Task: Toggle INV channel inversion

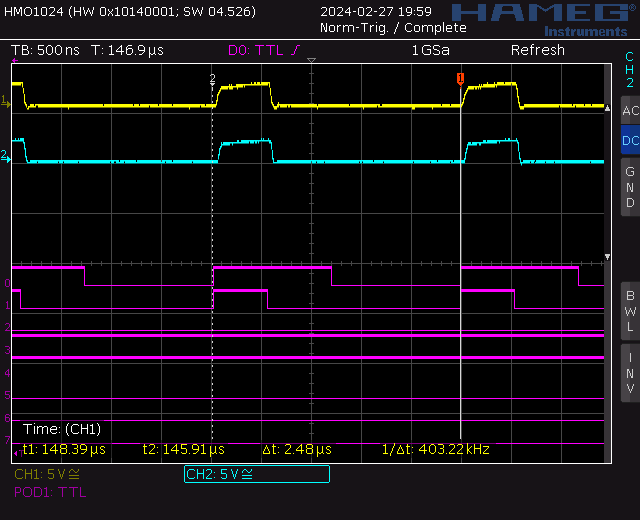Action: tap(629, 373)
